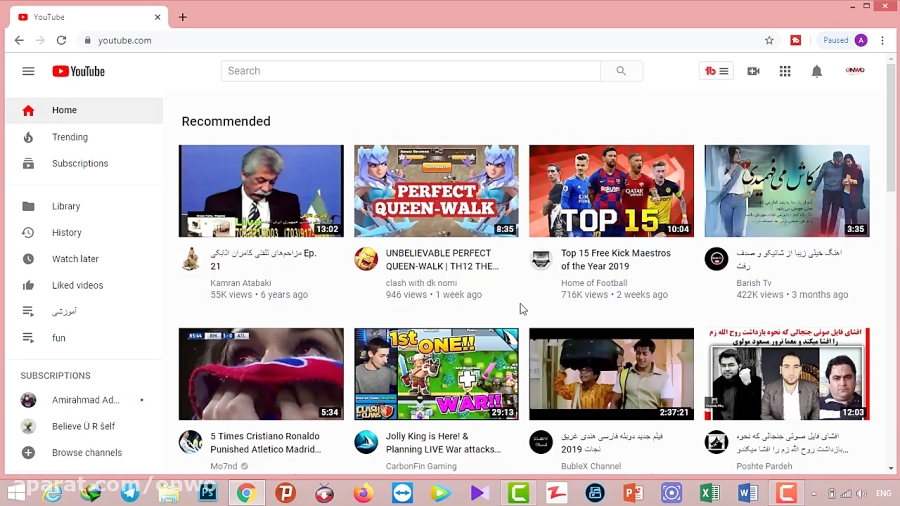Open the YouTube apps grid
Screen dimensions: 900x506
[785, 71]
